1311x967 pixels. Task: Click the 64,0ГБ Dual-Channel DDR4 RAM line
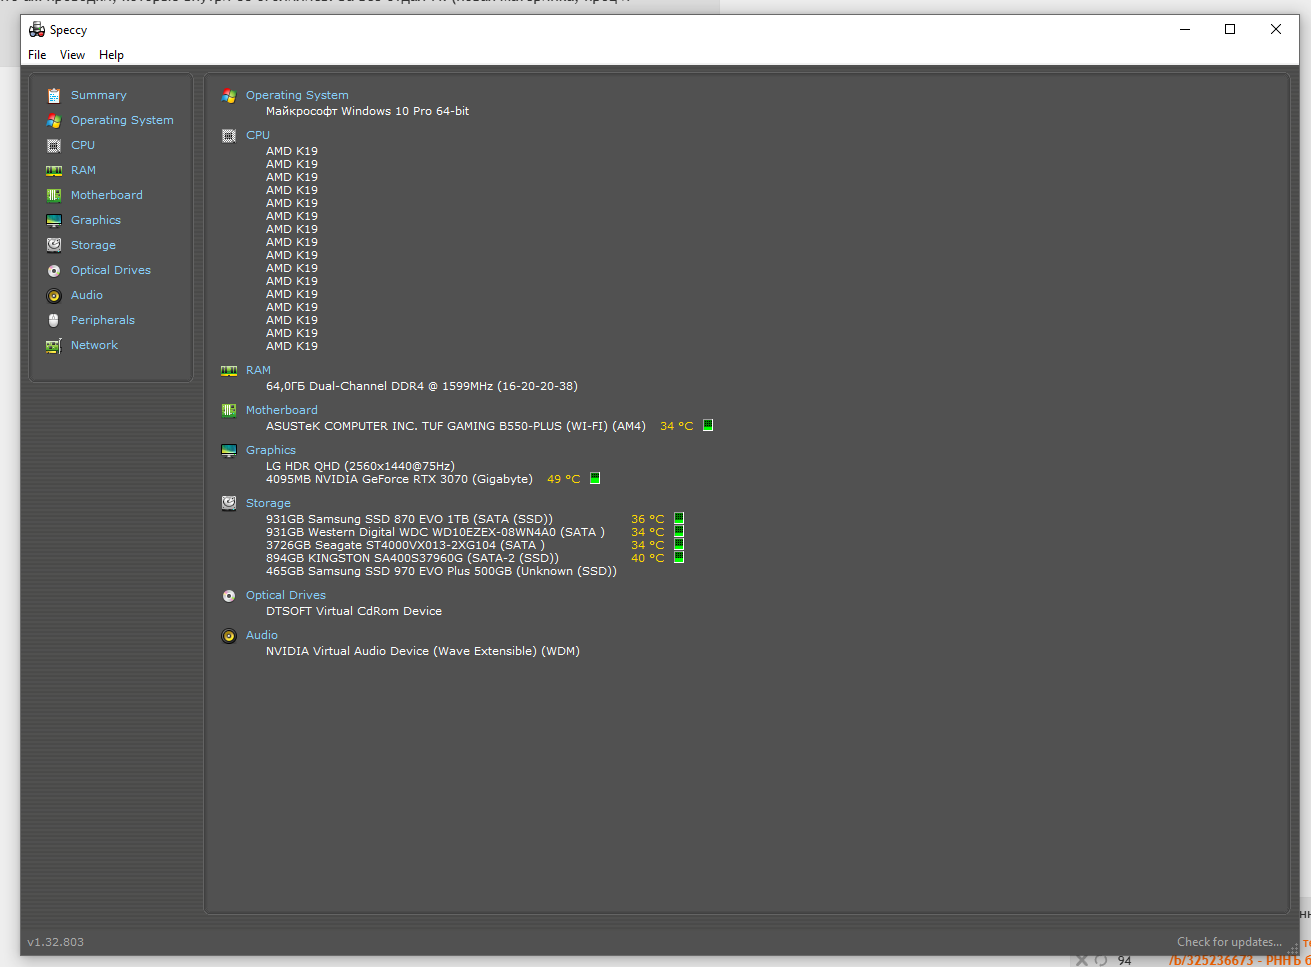422,386
